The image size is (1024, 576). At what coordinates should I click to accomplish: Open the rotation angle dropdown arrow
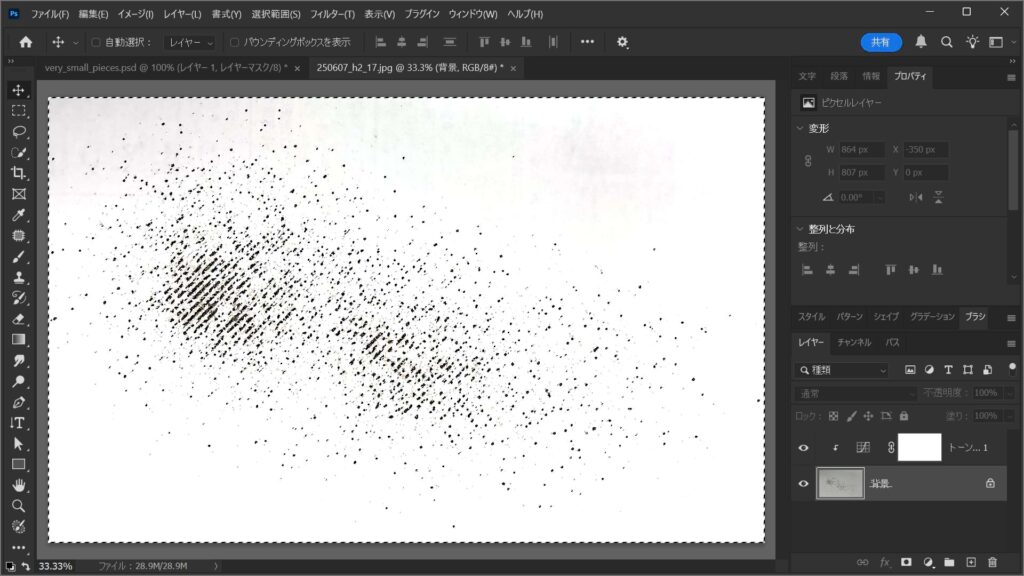coord(880,197)
